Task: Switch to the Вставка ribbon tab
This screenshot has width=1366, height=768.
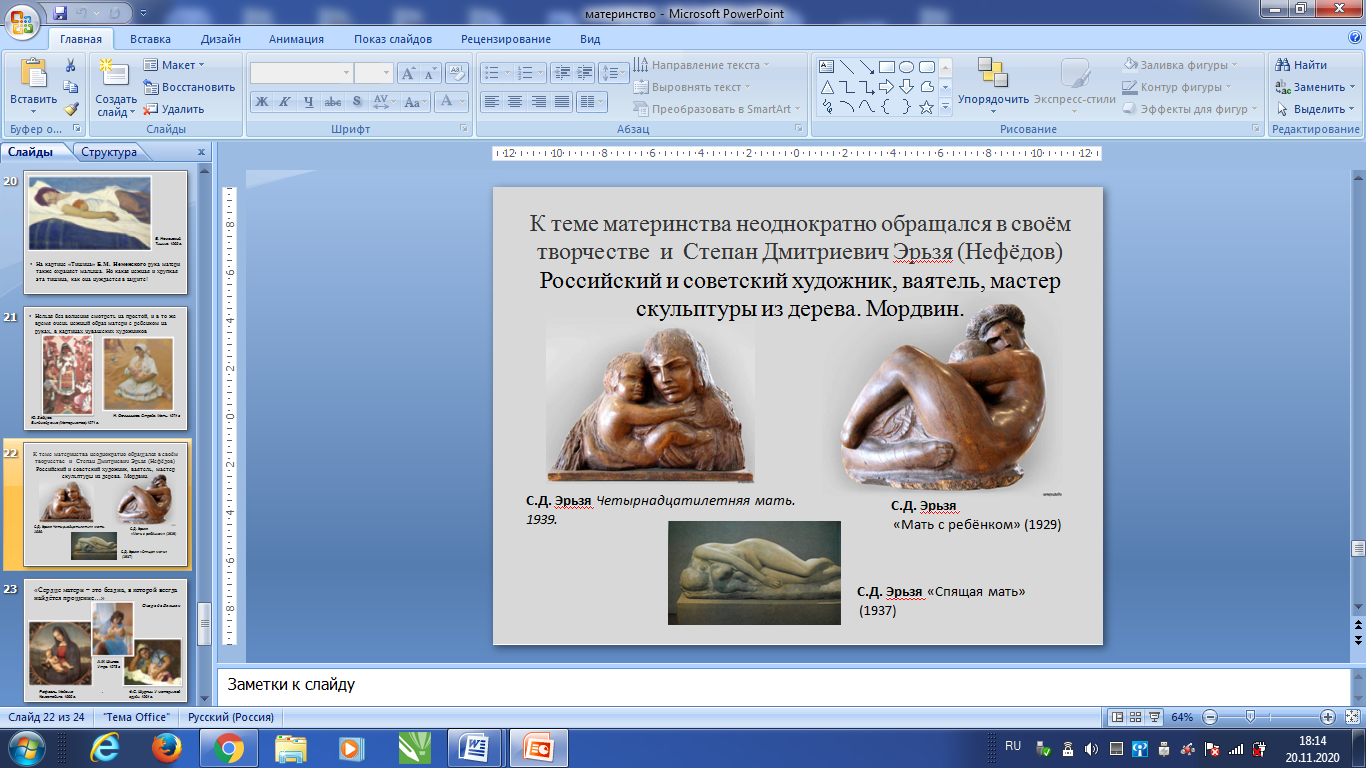Action: click(150, 39)
